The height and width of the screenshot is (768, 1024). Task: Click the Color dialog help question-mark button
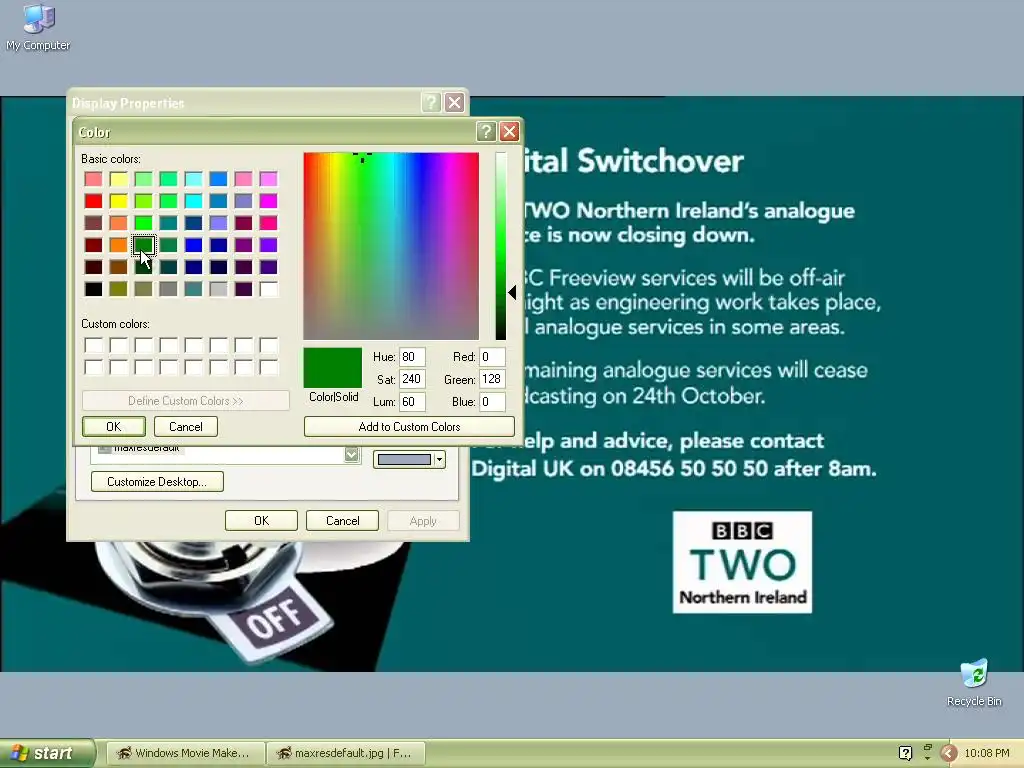485,132
